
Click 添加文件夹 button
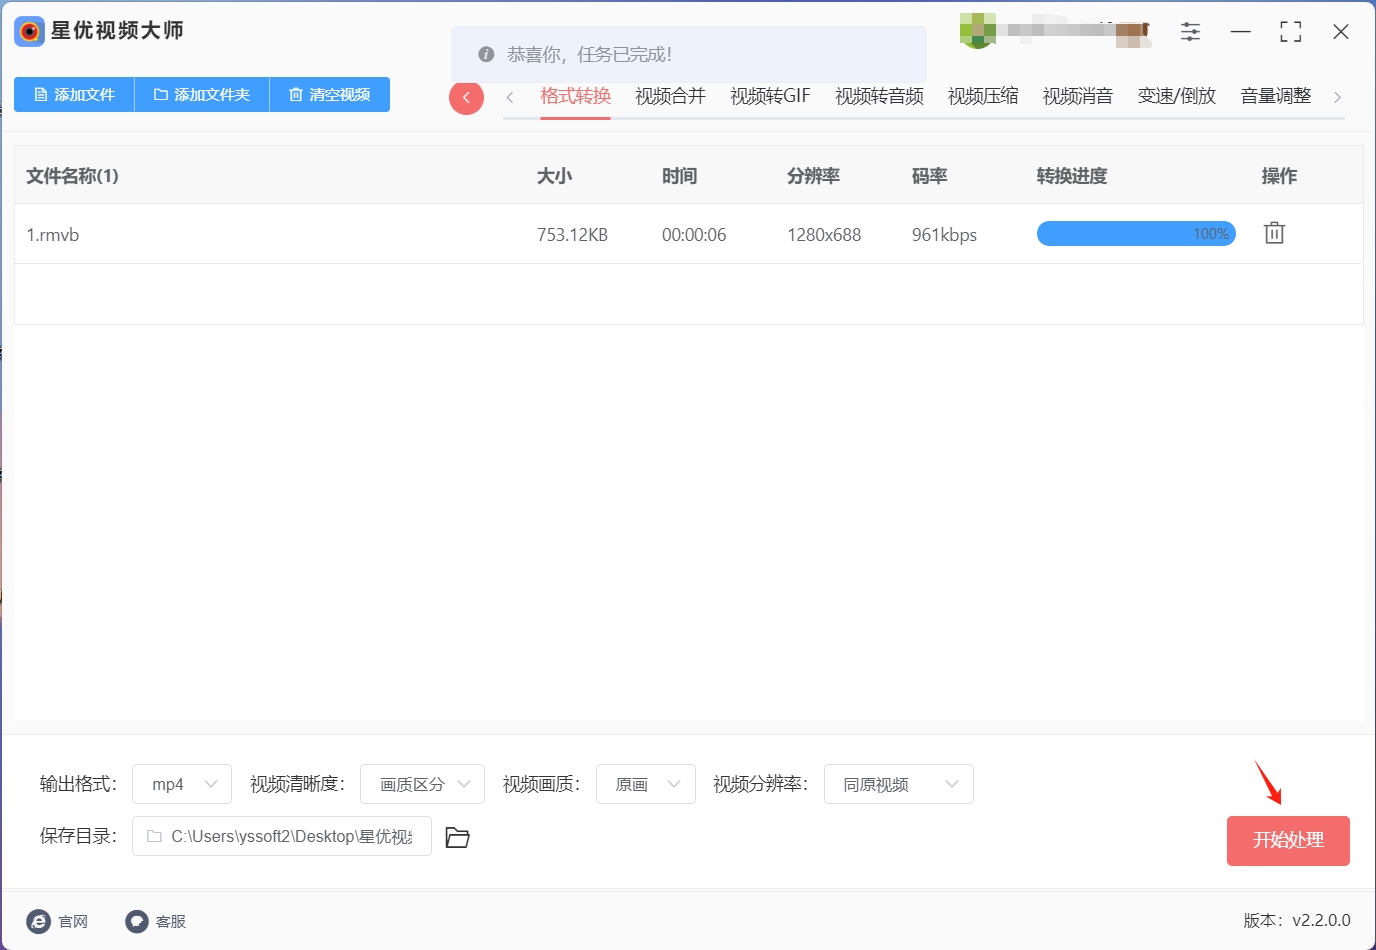[202, 94]
